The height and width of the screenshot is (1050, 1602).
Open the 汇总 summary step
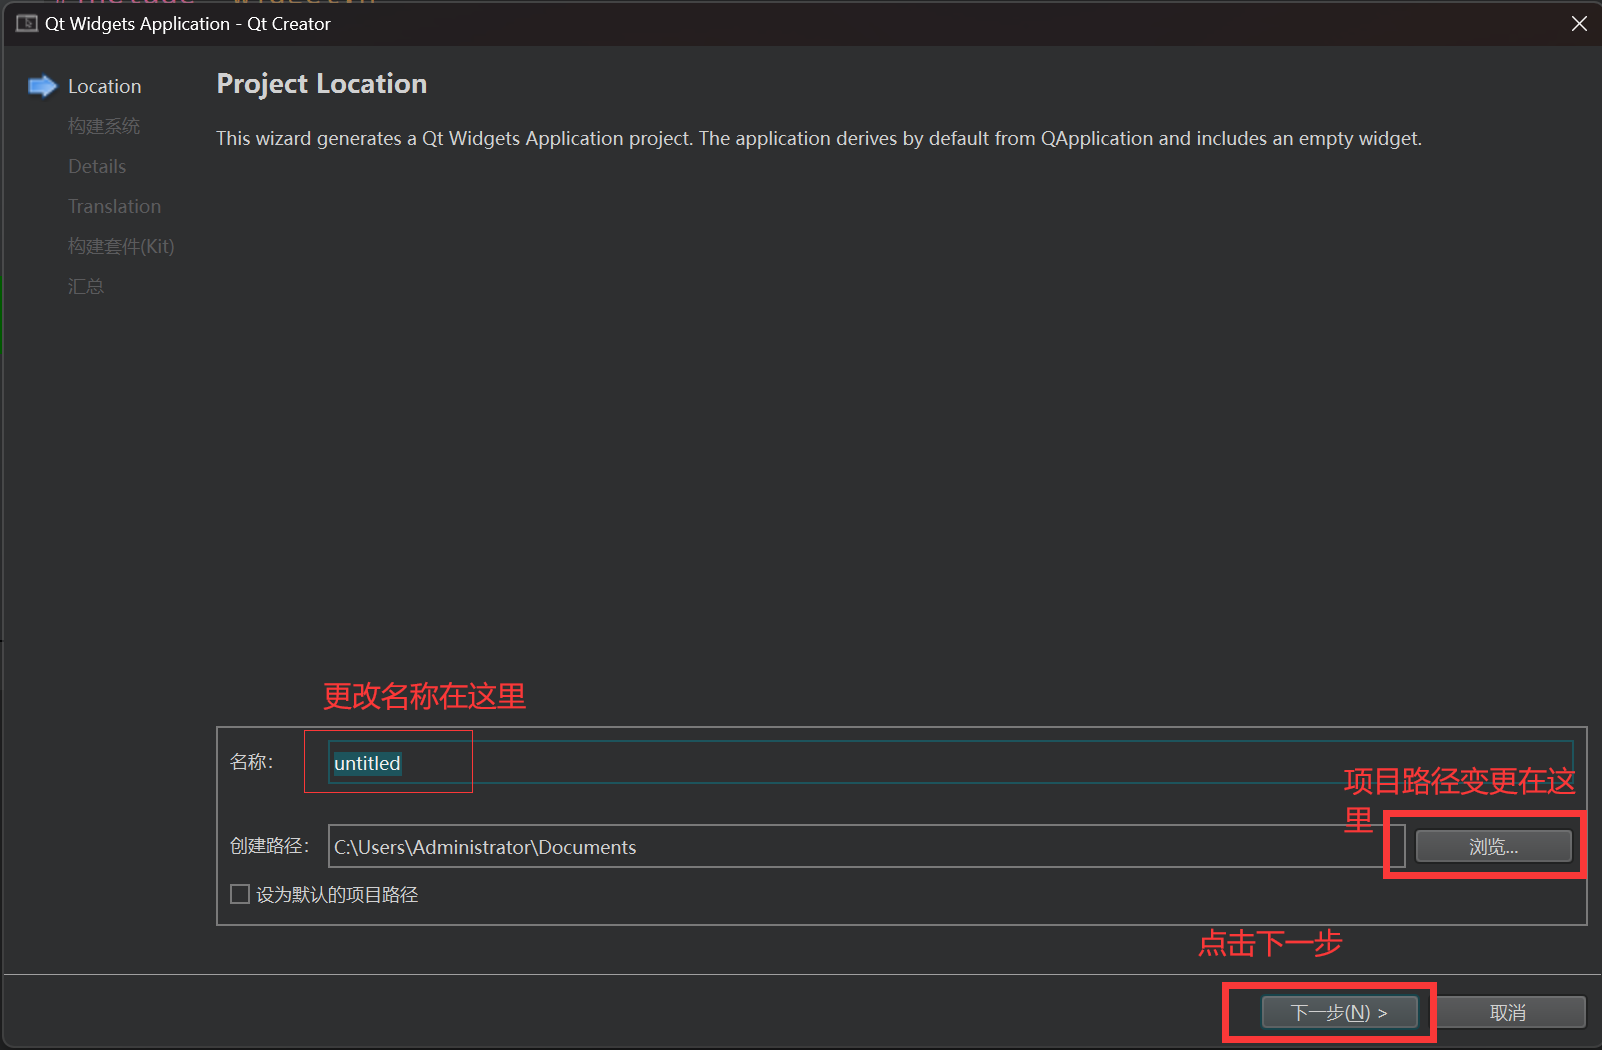[x=86, y=287]
